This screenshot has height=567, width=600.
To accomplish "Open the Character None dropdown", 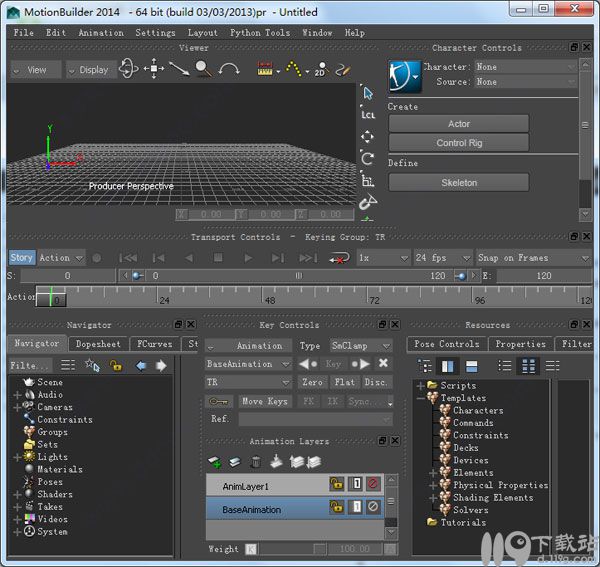I will tap(526, 67).
